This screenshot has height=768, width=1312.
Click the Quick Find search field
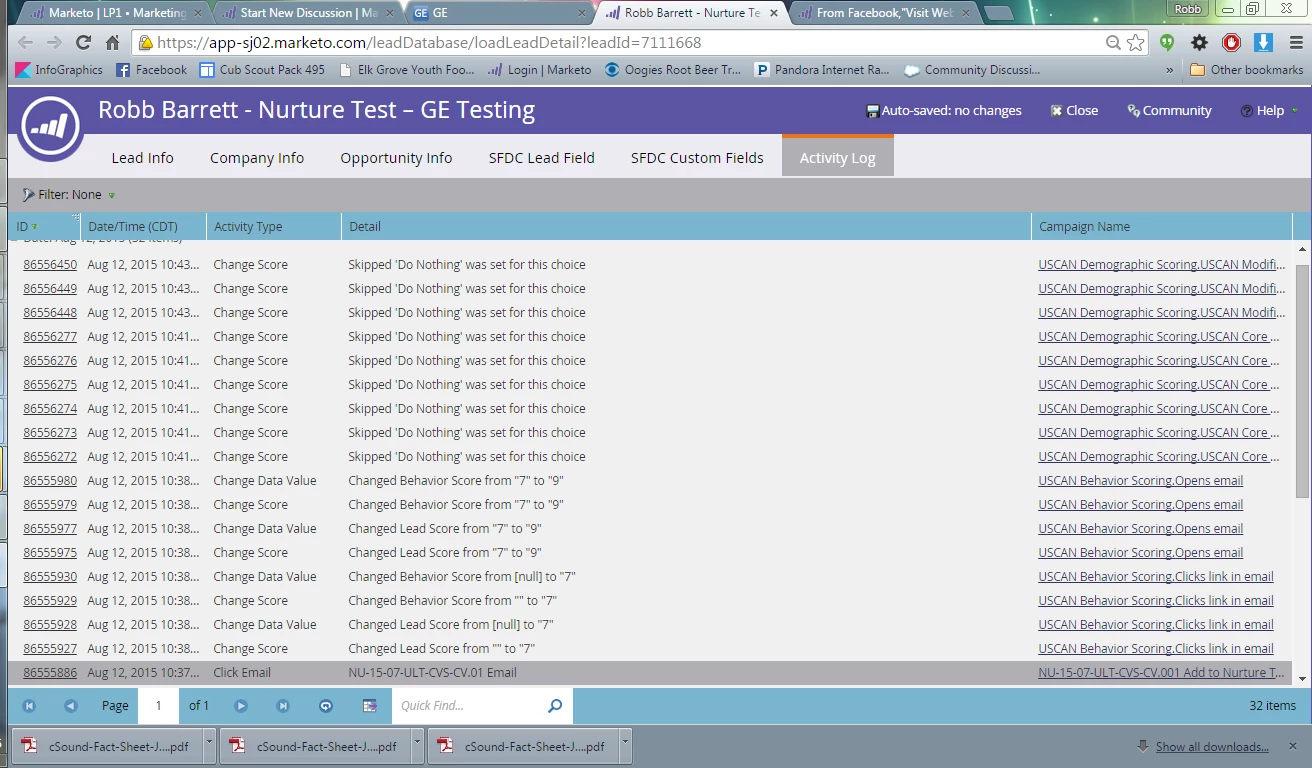pyautogui.click(x=470, y=706)
